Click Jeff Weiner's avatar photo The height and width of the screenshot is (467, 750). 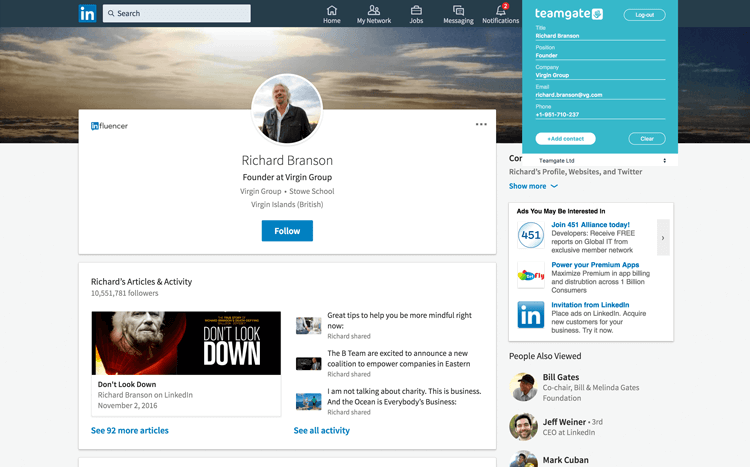coord(523,427)
